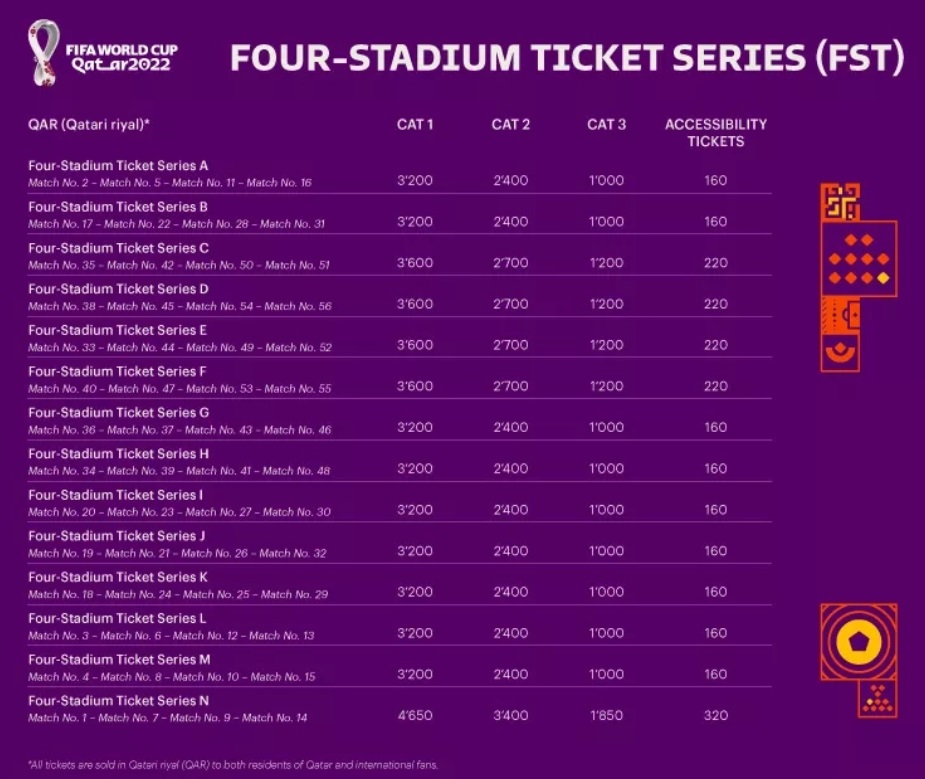Viewport: 925px width, 779px height.
Task: Click the Accessibility Tickets column header
Action: [715, 132]
